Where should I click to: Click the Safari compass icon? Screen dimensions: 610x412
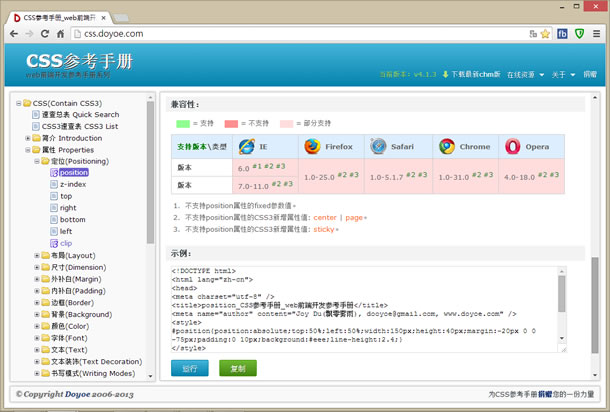pyautogui.click(x=378, y=146)
